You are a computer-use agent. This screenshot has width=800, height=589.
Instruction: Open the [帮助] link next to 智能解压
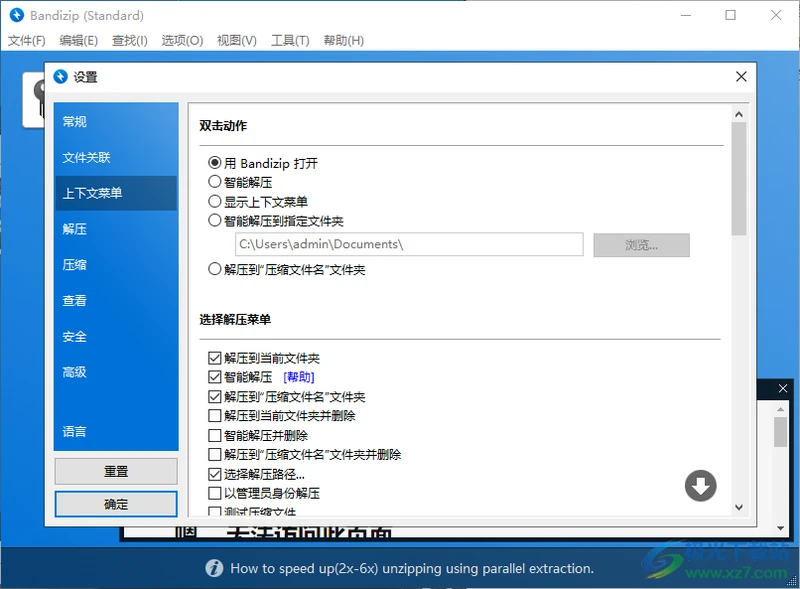(298, 377)
